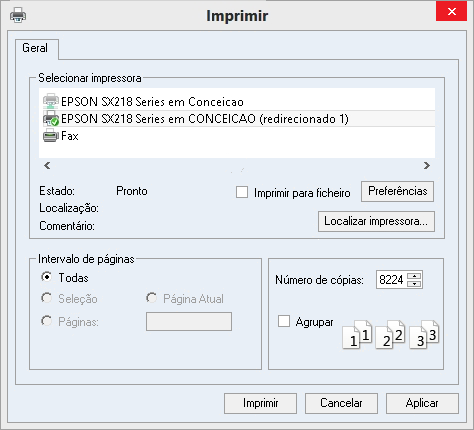Open the Geral tab
The width and height of the screenshot is (474, 430).
point(35,48)
